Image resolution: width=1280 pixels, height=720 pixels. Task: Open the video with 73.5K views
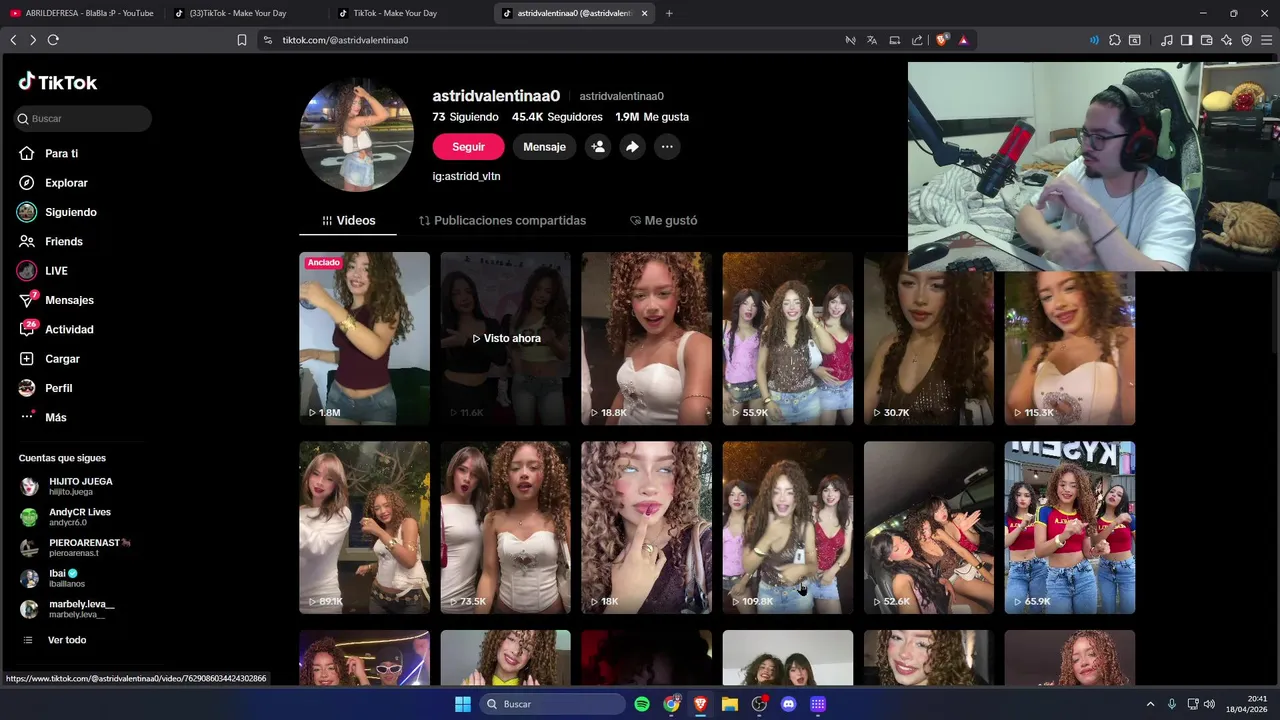505,527
